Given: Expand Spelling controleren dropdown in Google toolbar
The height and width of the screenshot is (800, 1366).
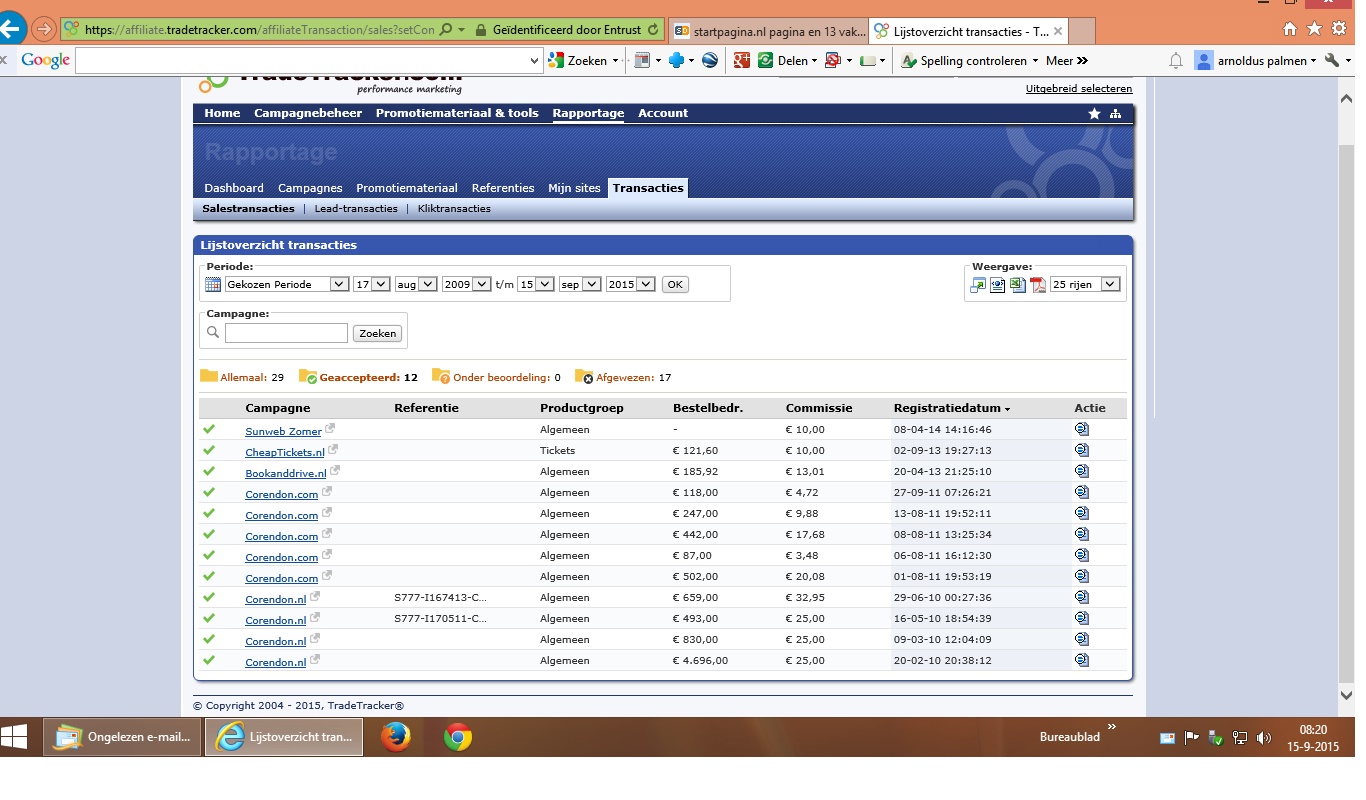Looking at the screenshot, I should coord(1035,61).
